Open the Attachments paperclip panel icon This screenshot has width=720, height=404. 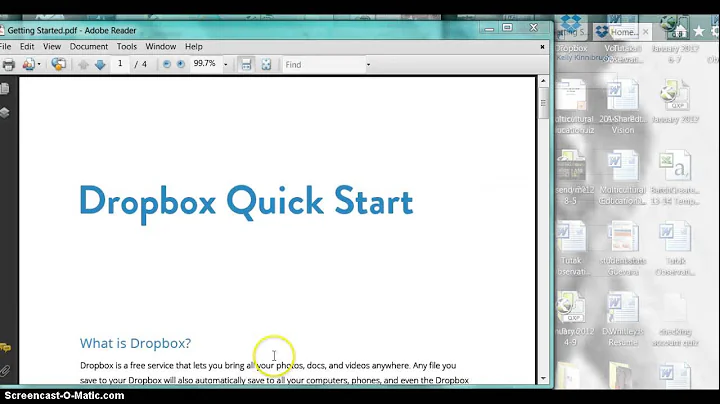5,370
